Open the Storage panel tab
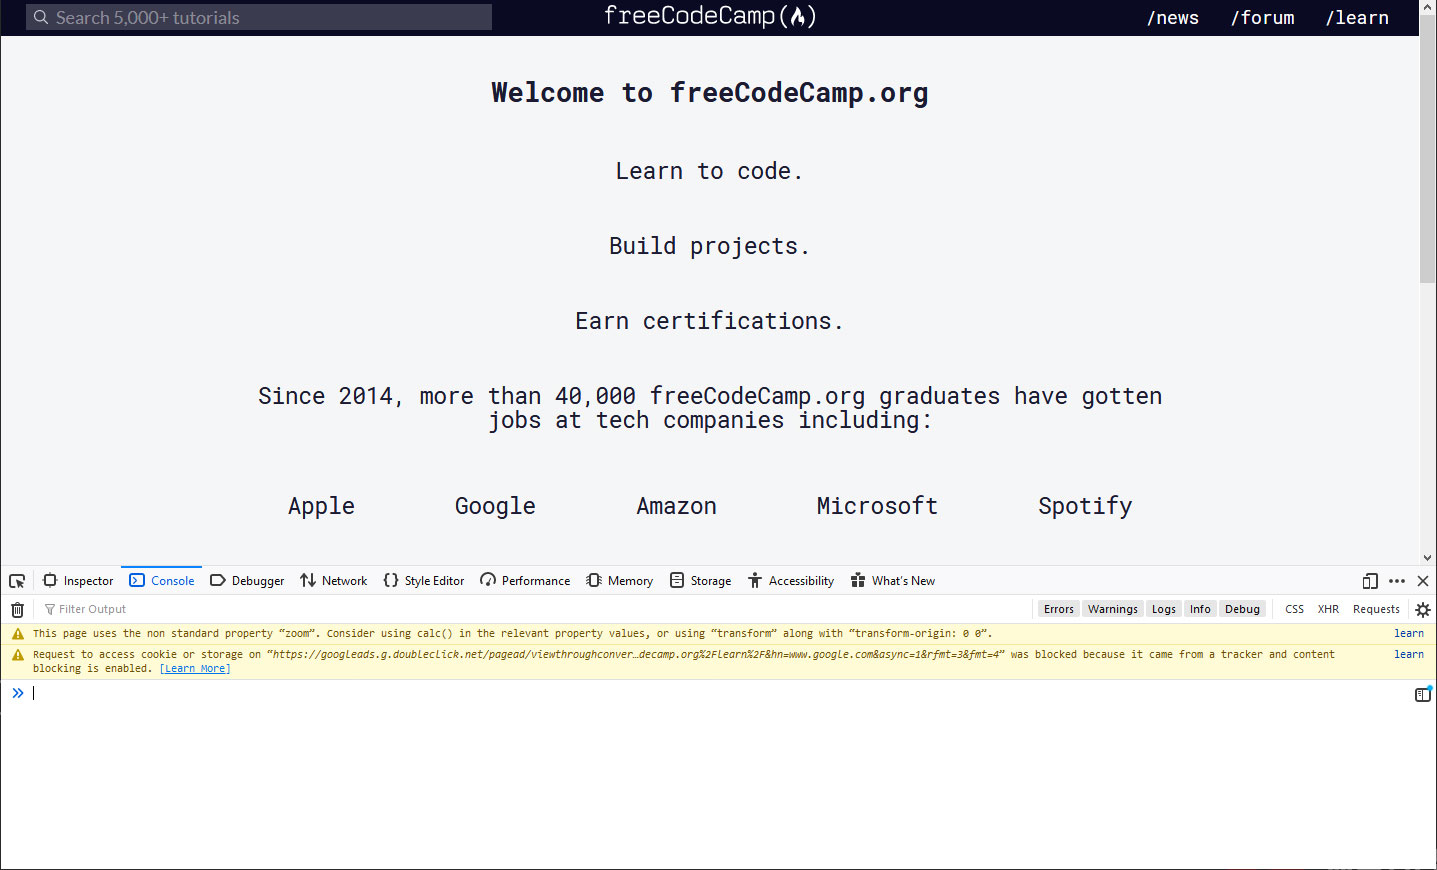Screen dimensions: 1437x870 [x=701, y=580]
